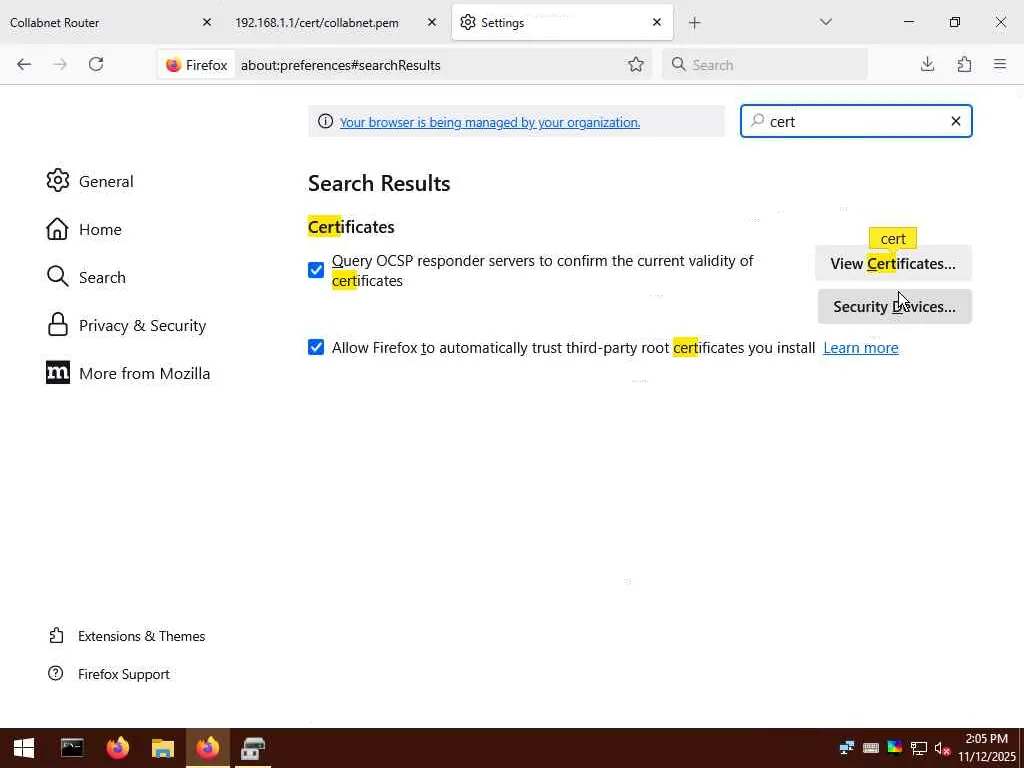Close the collabnet.pem tab

click(432, 22)
